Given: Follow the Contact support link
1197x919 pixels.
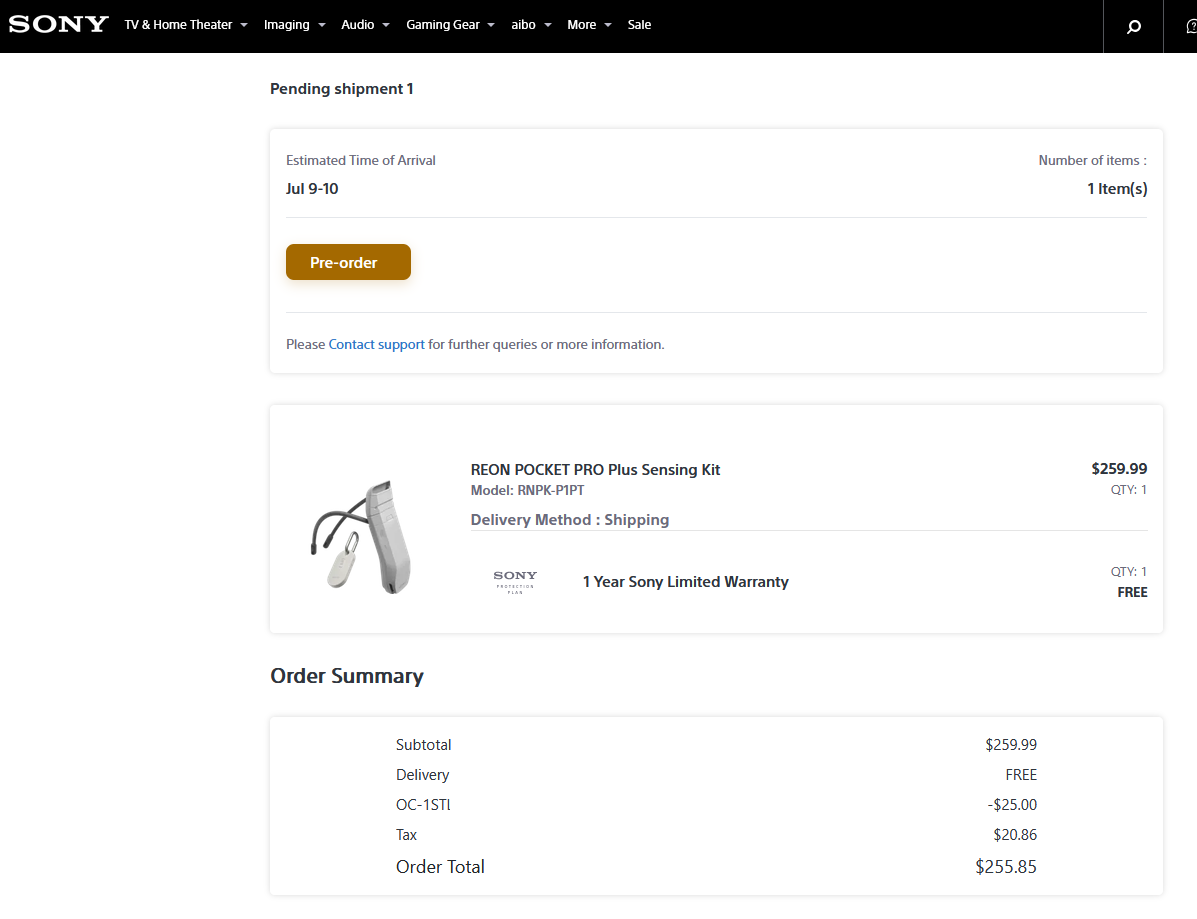Looking at the screenshot, I should coord(376,344).
